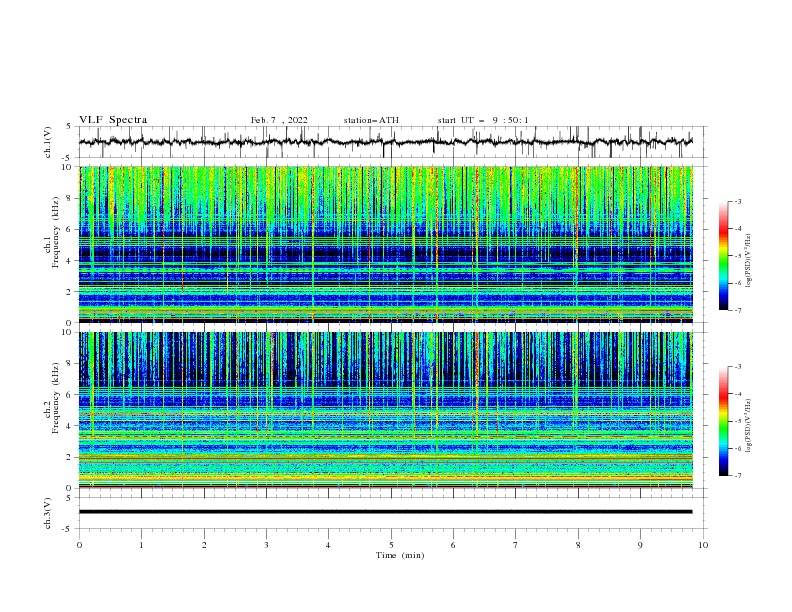This screenshot has width=792, height=612.
Task: Click the 7 minute tick on time axis
Action: (x=516, y=545)
